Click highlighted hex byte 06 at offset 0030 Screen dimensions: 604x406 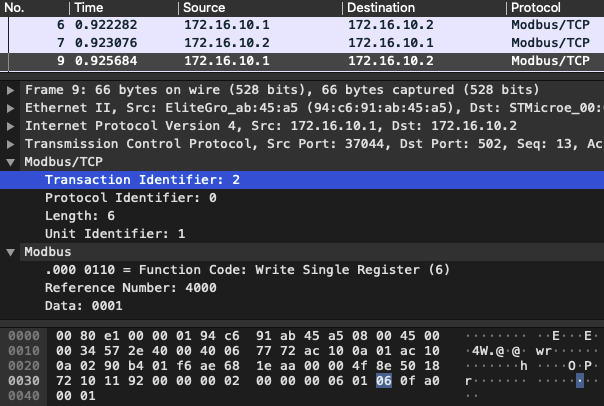(384, 381)
